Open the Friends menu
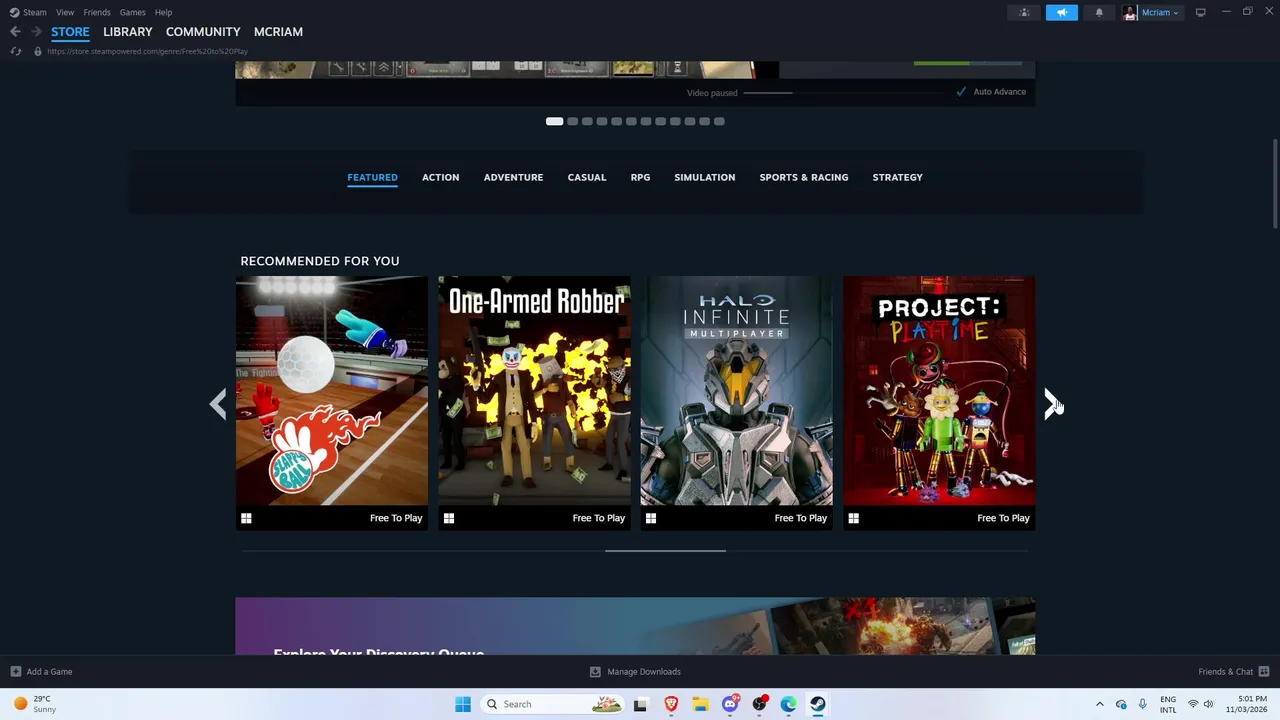 97,12
